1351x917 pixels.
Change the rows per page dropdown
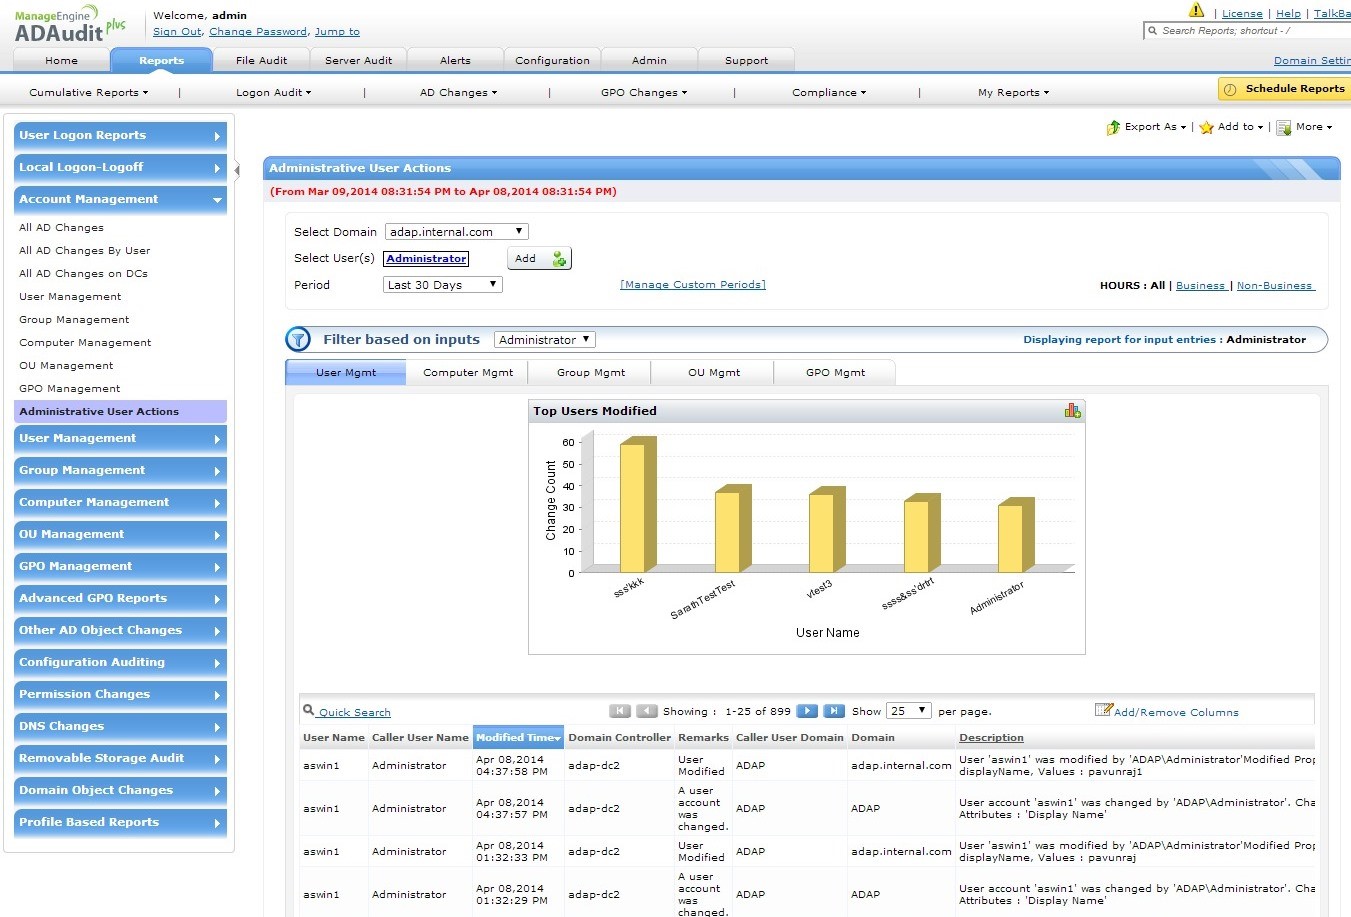pos(908,711)
